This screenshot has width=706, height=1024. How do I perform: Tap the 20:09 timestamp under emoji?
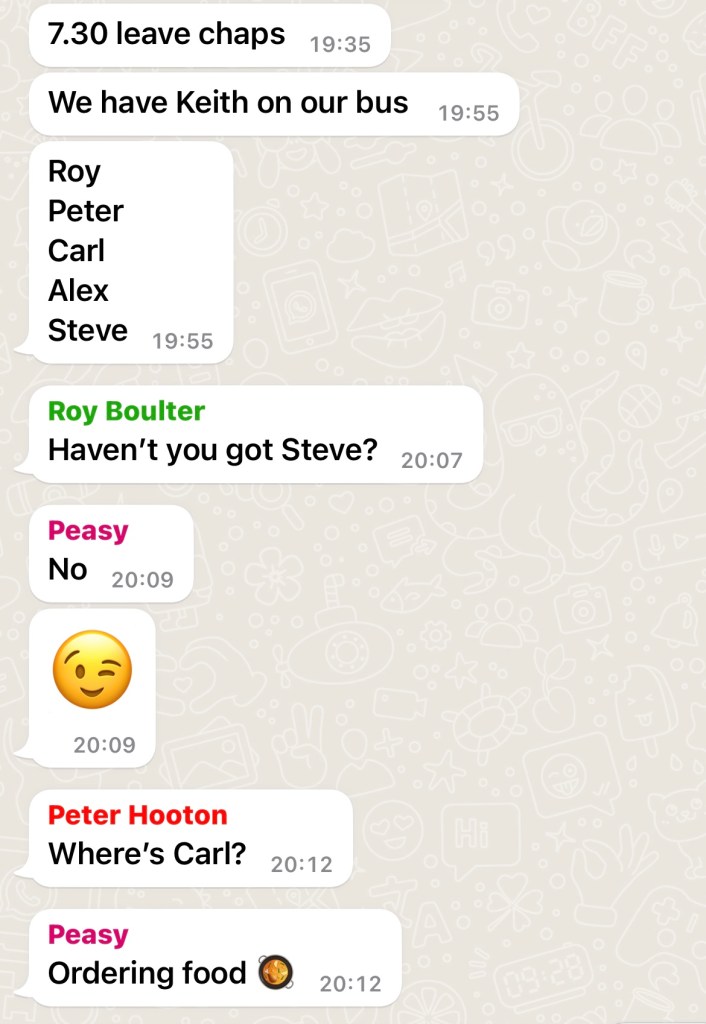point(104,744)
